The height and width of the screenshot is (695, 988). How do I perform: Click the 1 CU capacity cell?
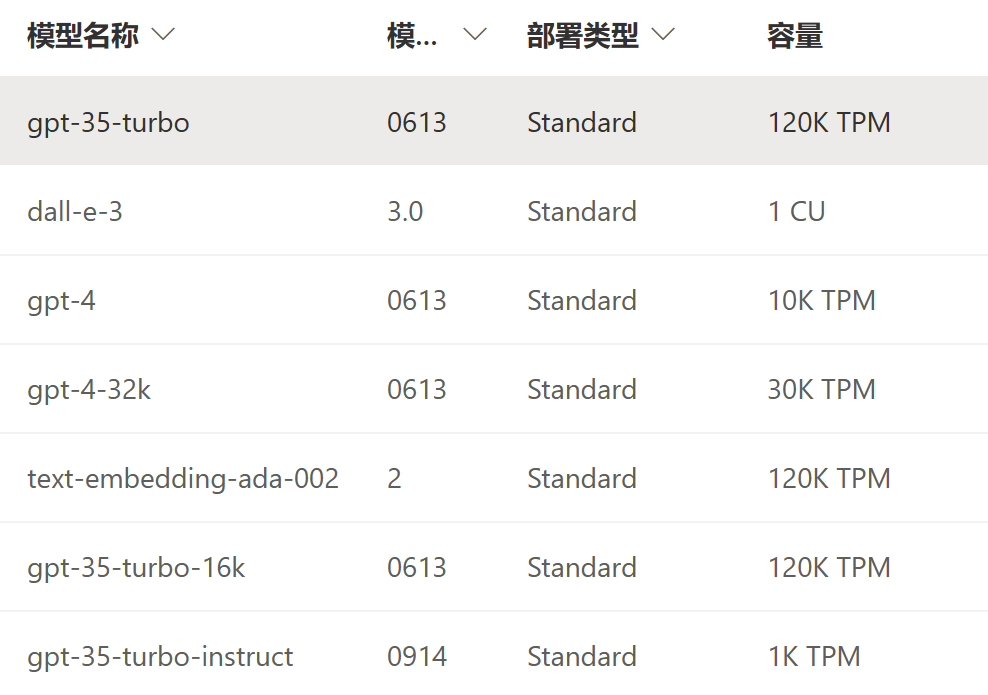point(796,212)
